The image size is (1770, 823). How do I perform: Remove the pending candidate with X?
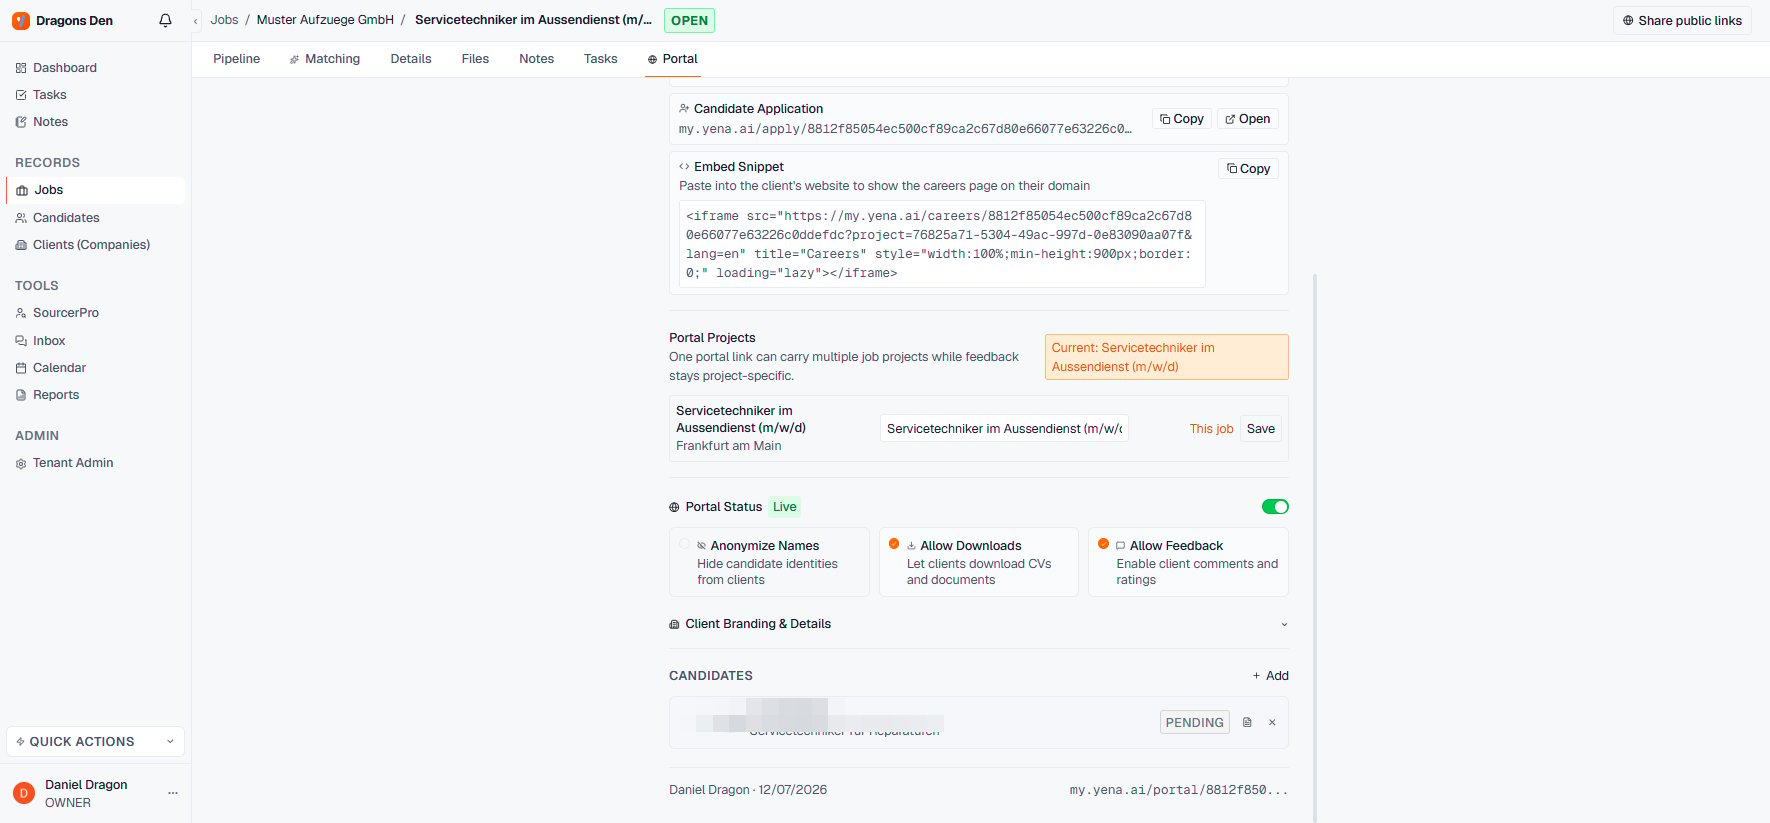click(1272, 722)
